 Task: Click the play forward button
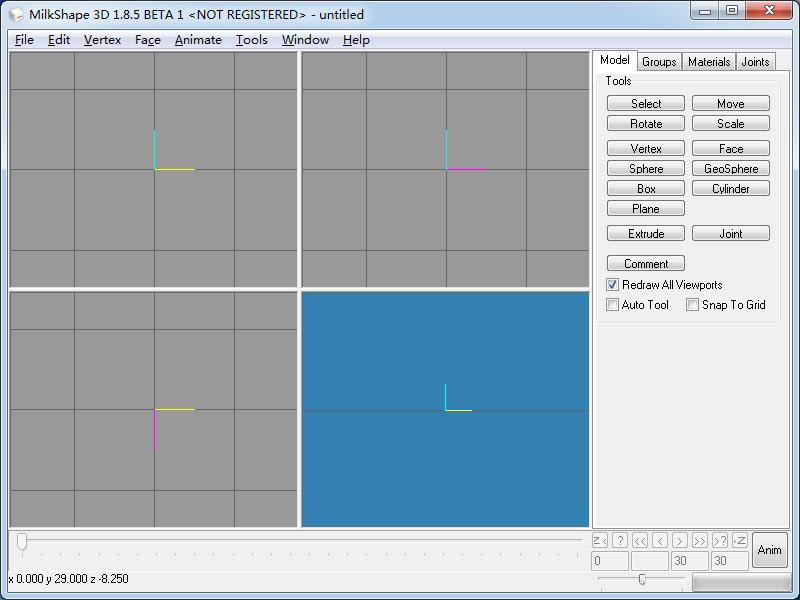coord(699,540)
